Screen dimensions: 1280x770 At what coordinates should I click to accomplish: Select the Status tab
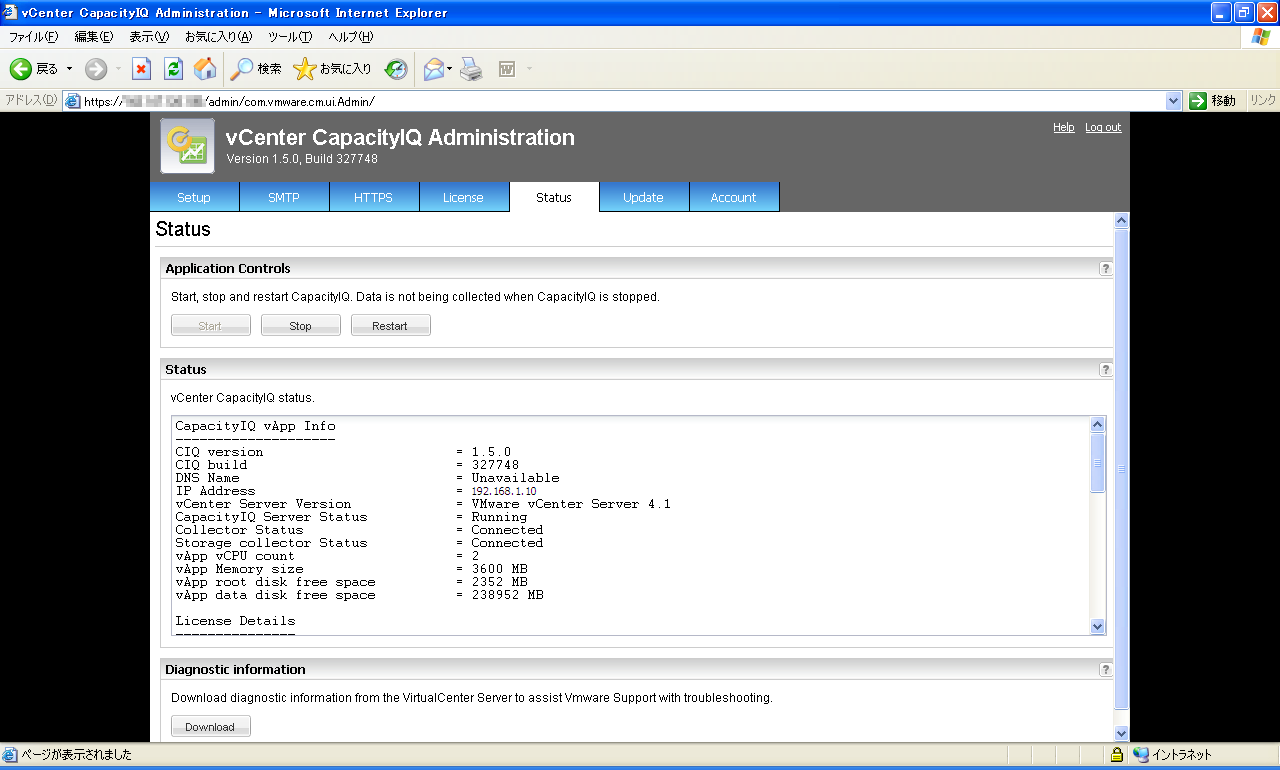(554, 197)
